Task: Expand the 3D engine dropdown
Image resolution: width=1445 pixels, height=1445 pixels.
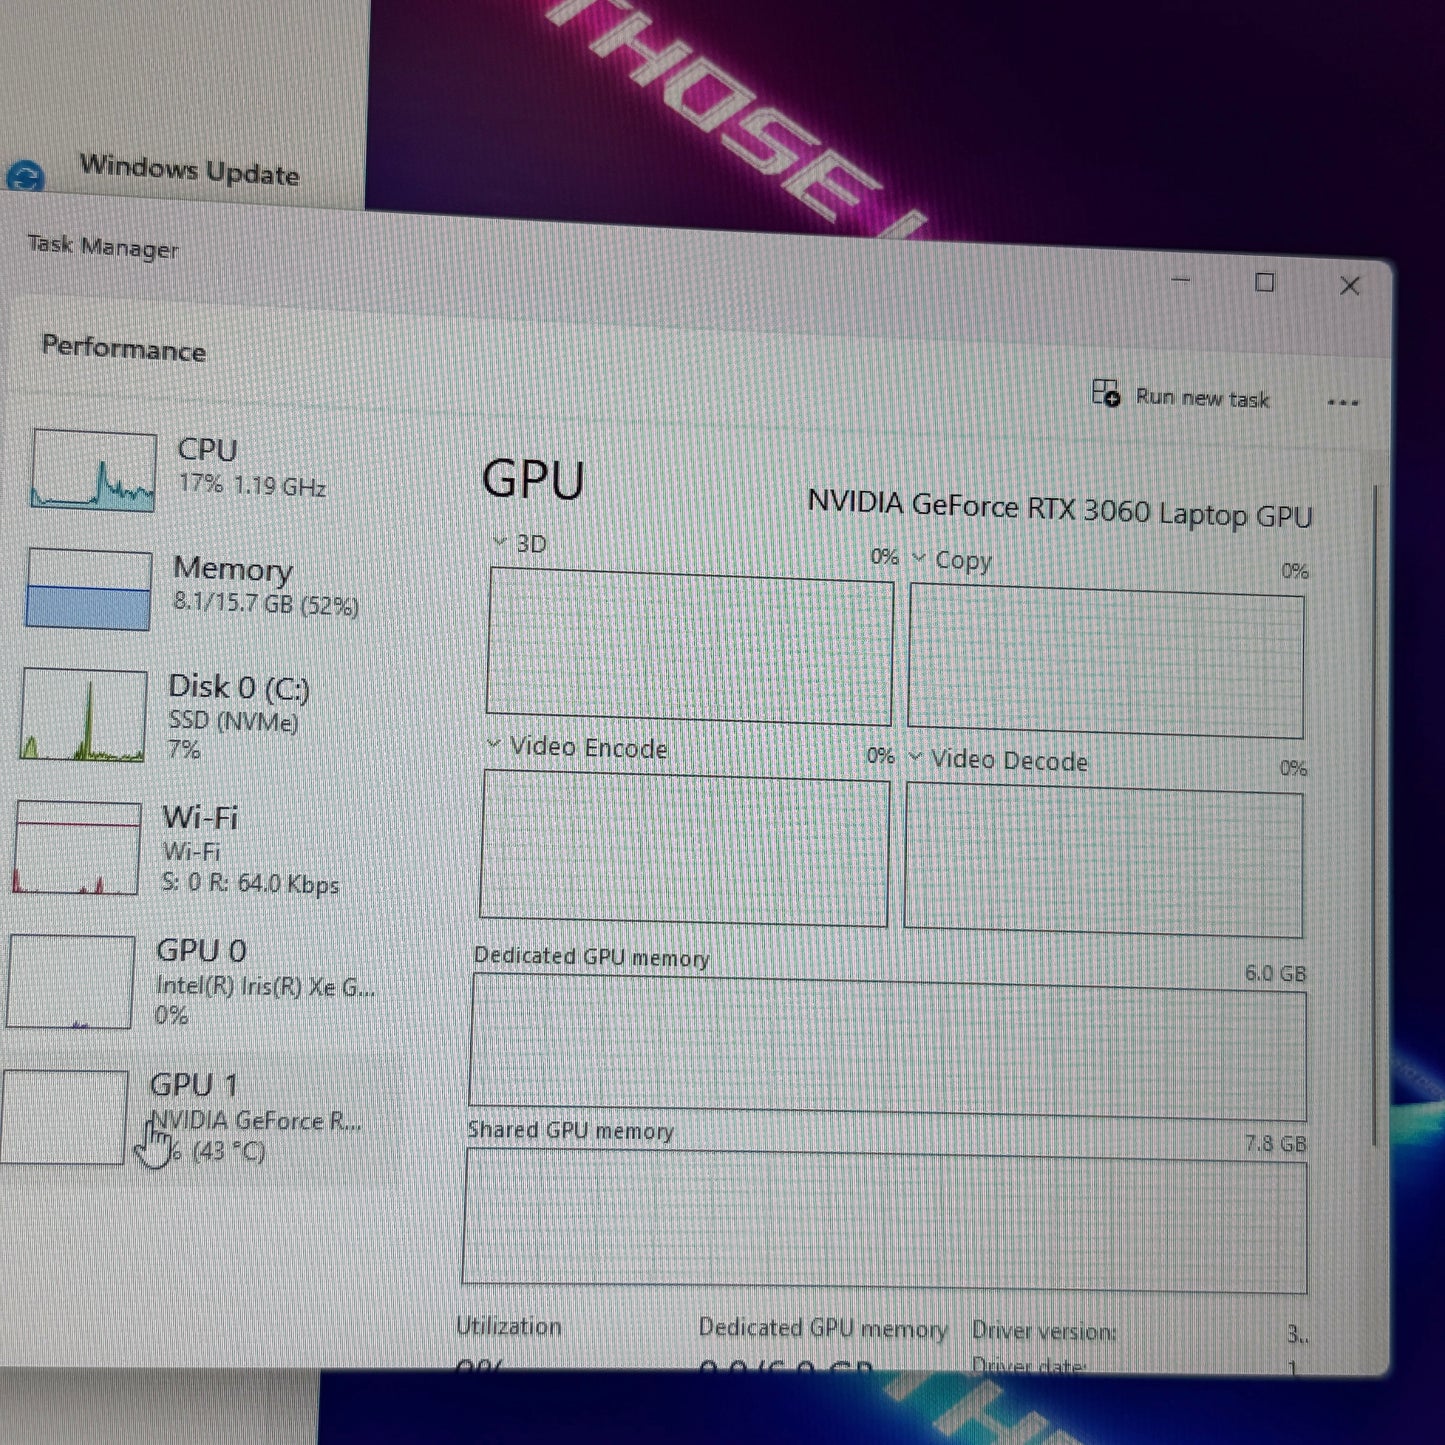Action: point(499,541)
